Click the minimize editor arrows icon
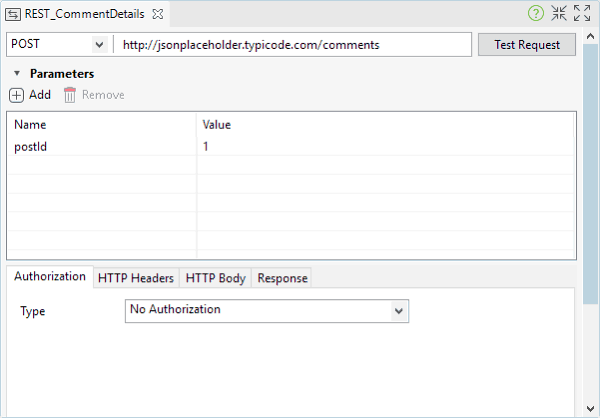600x418 pixels. (559, 13)
